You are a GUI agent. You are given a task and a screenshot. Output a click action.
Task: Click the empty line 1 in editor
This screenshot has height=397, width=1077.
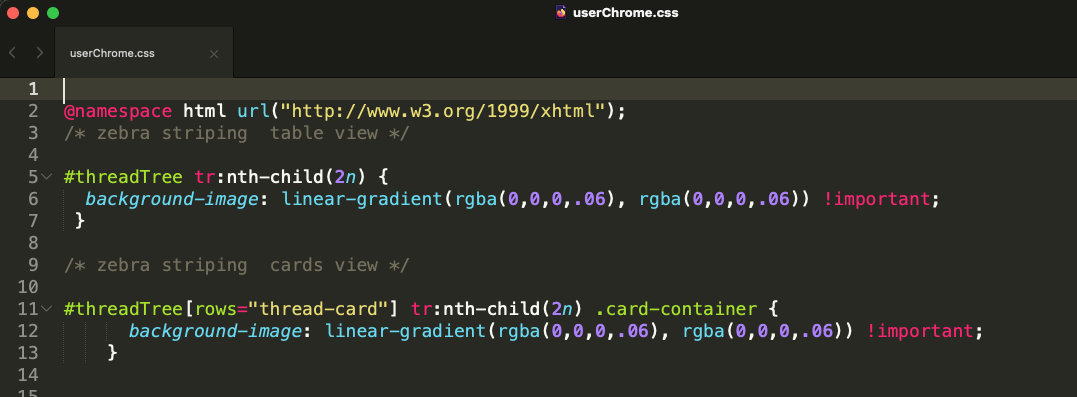point(563,89)
